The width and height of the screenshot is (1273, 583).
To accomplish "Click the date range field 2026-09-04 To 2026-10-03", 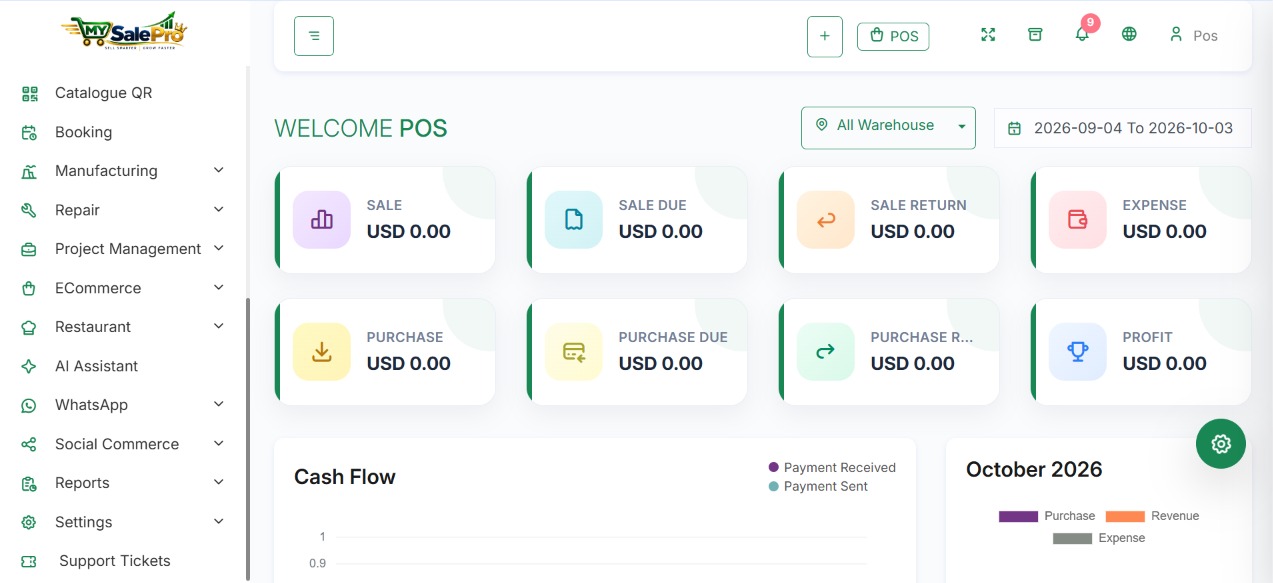I will coord(1122,128).
